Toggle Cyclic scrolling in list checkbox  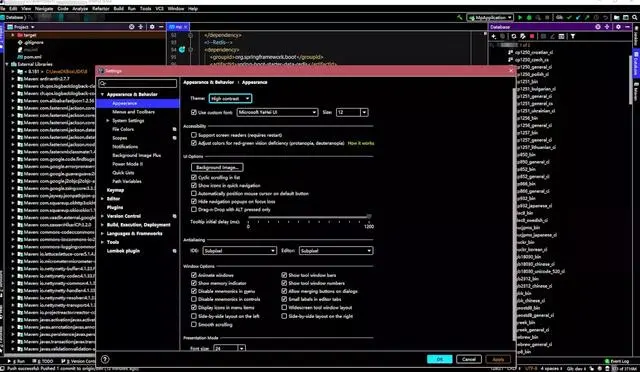tap(194, 178)
